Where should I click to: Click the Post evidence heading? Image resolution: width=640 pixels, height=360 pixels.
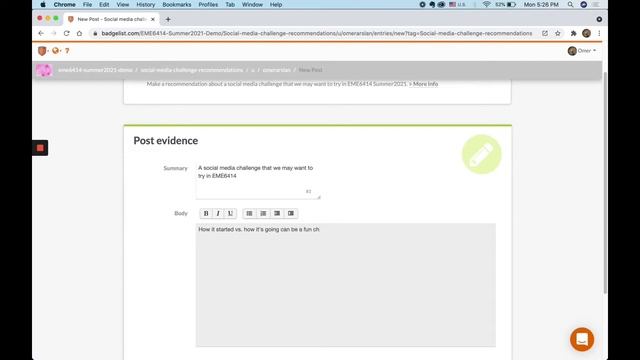pos(166,140)
